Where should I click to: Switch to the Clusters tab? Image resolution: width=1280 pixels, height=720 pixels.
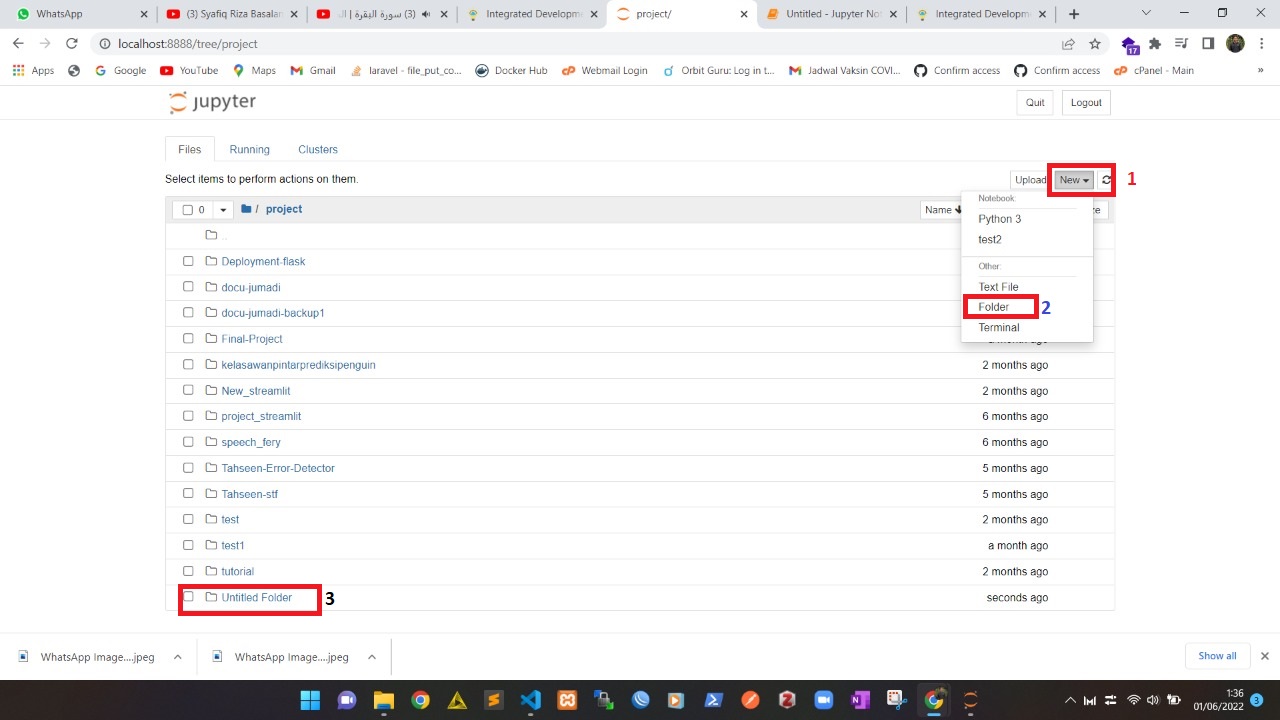318,149
